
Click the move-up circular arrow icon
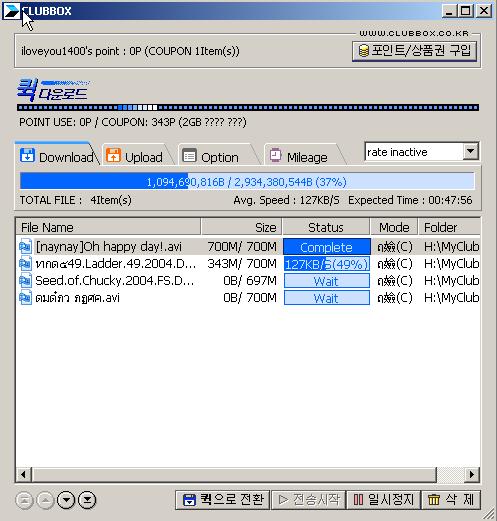[45, 500]
